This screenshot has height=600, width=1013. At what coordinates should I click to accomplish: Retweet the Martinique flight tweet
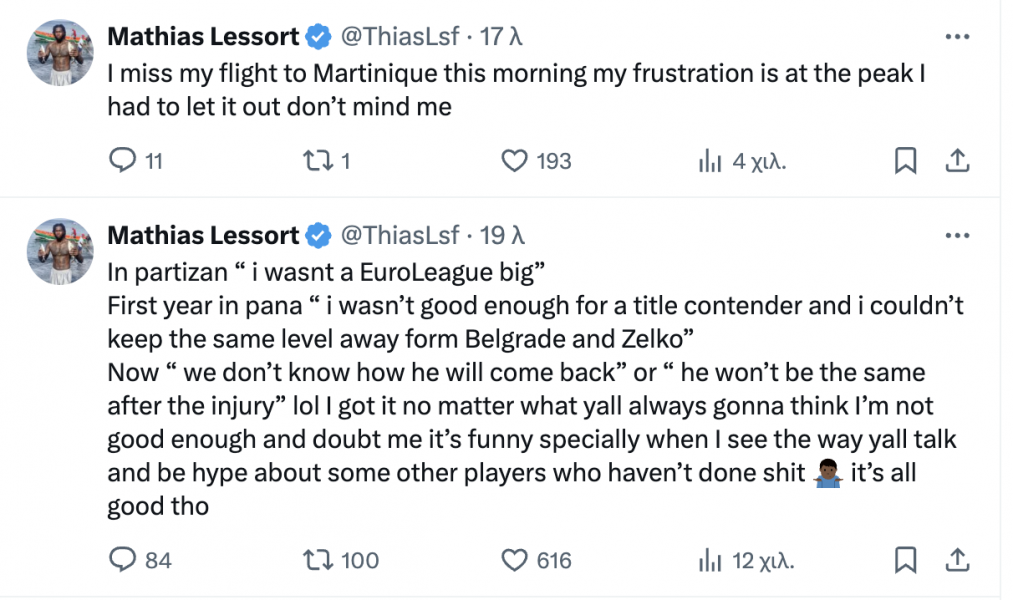[319, 161]
